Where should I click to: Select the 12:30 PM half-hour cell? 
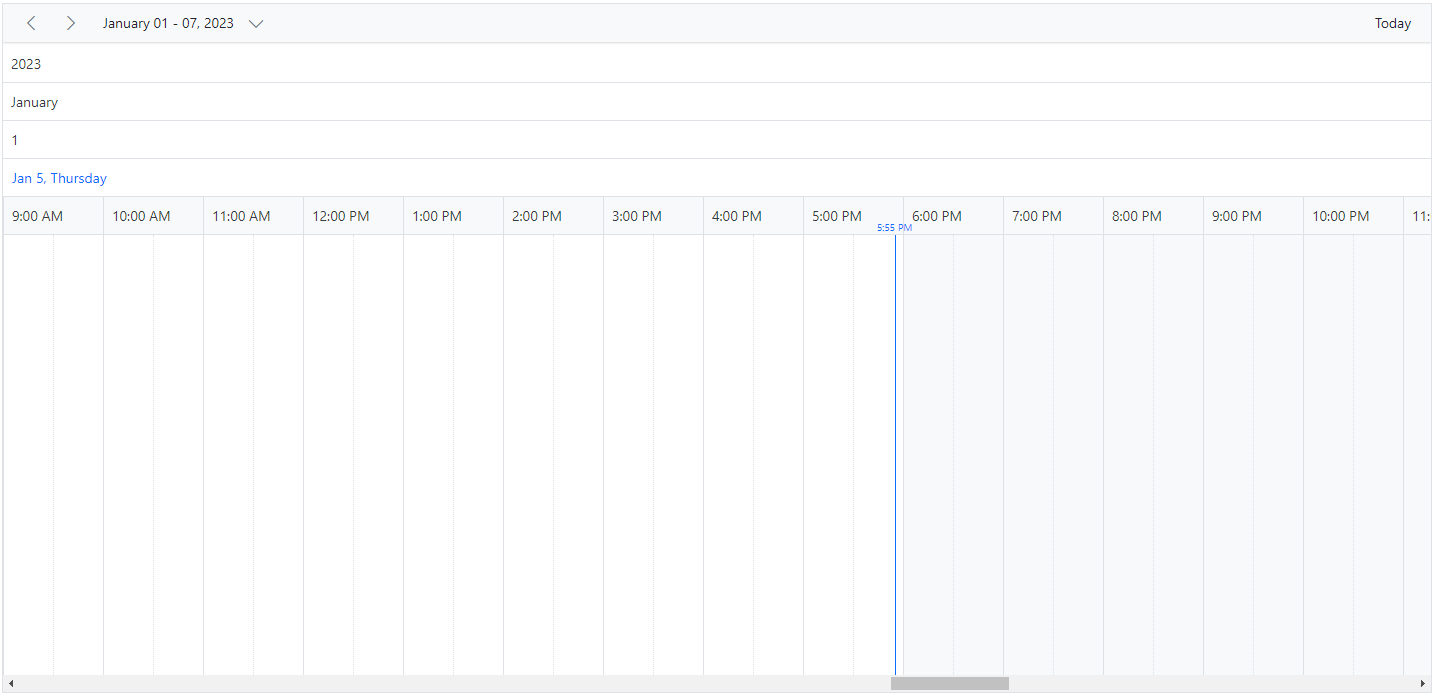coord(378,455)
